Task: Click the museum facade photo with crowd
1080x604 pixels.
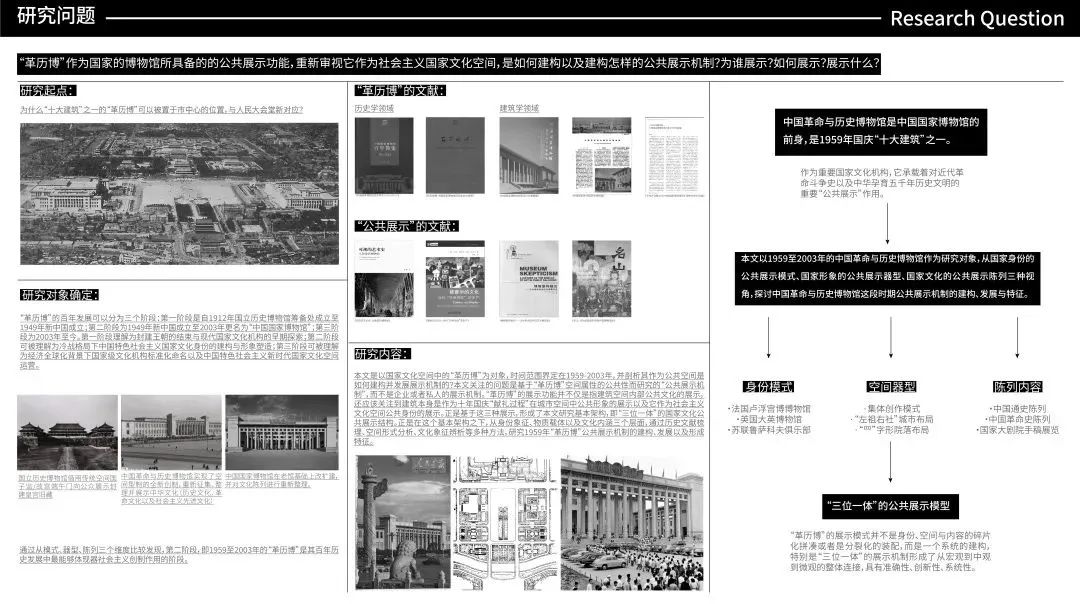Action: [x=632, y=523]
